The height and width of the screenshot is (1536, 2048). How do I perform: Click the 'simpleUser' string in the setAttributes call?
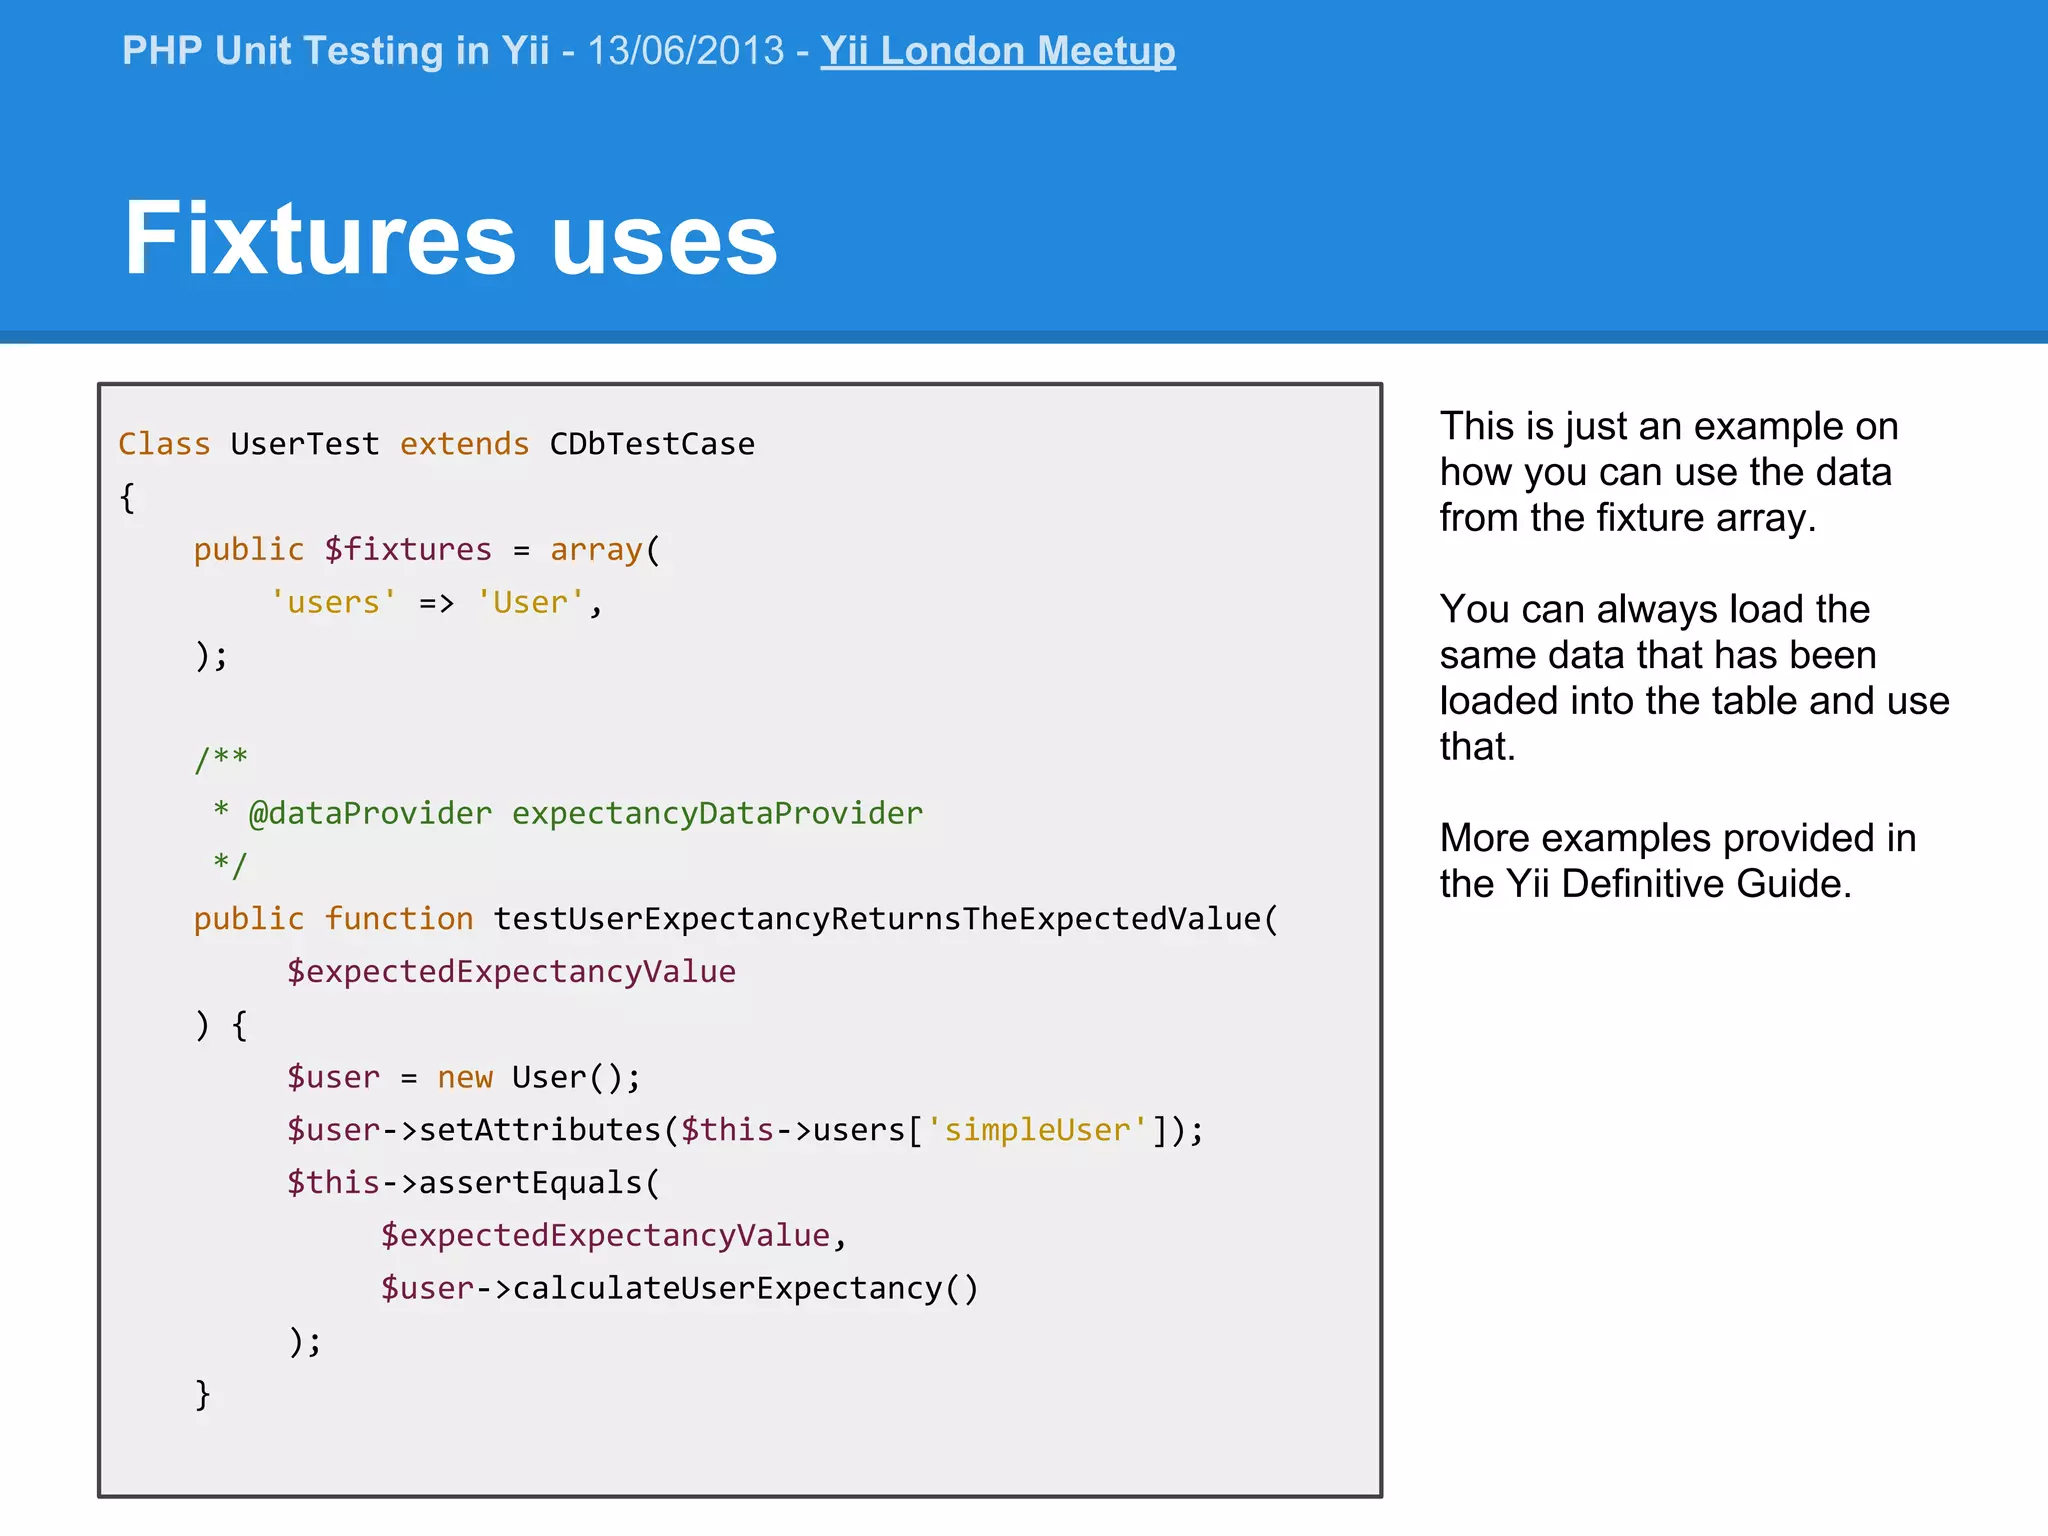1037,1130
